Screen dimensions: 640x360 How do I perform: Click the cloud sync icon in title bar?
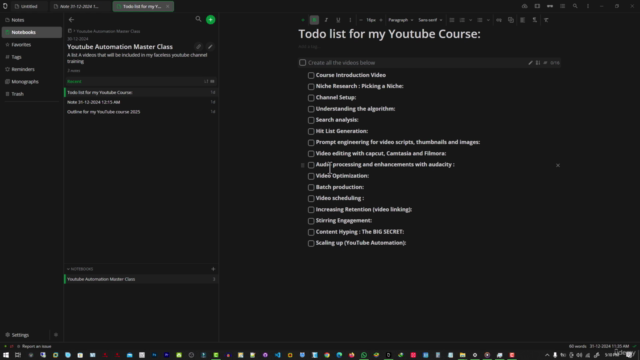524,6
